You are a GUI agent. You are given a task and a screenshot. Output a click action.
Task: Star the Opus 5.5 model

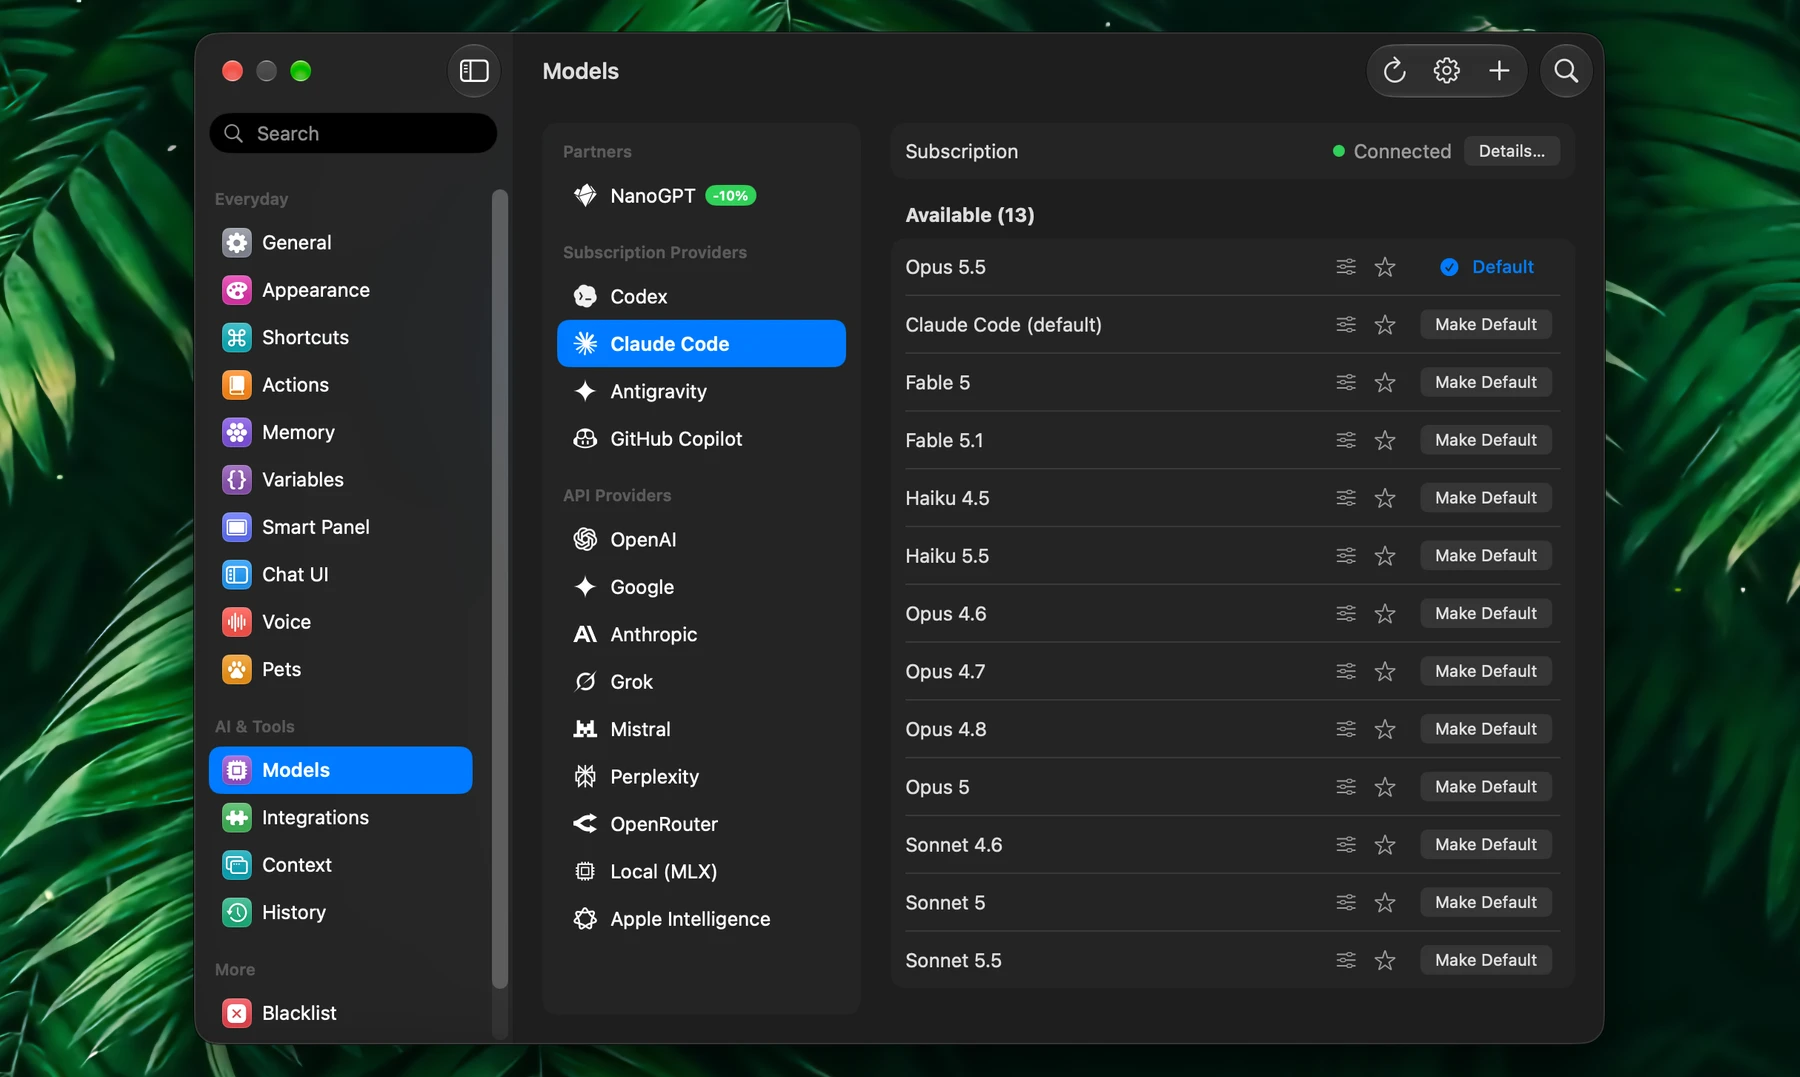pos(1385,267)
